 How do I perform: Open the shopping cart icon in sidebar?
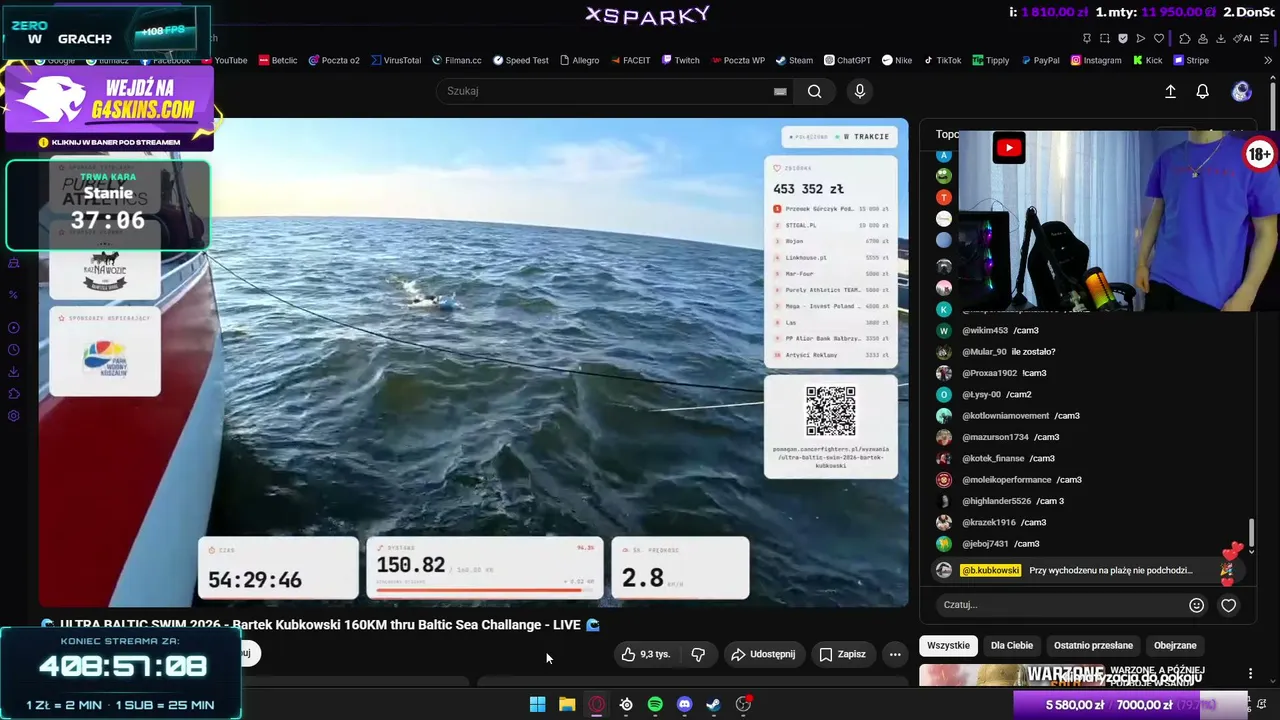[14, 263]
